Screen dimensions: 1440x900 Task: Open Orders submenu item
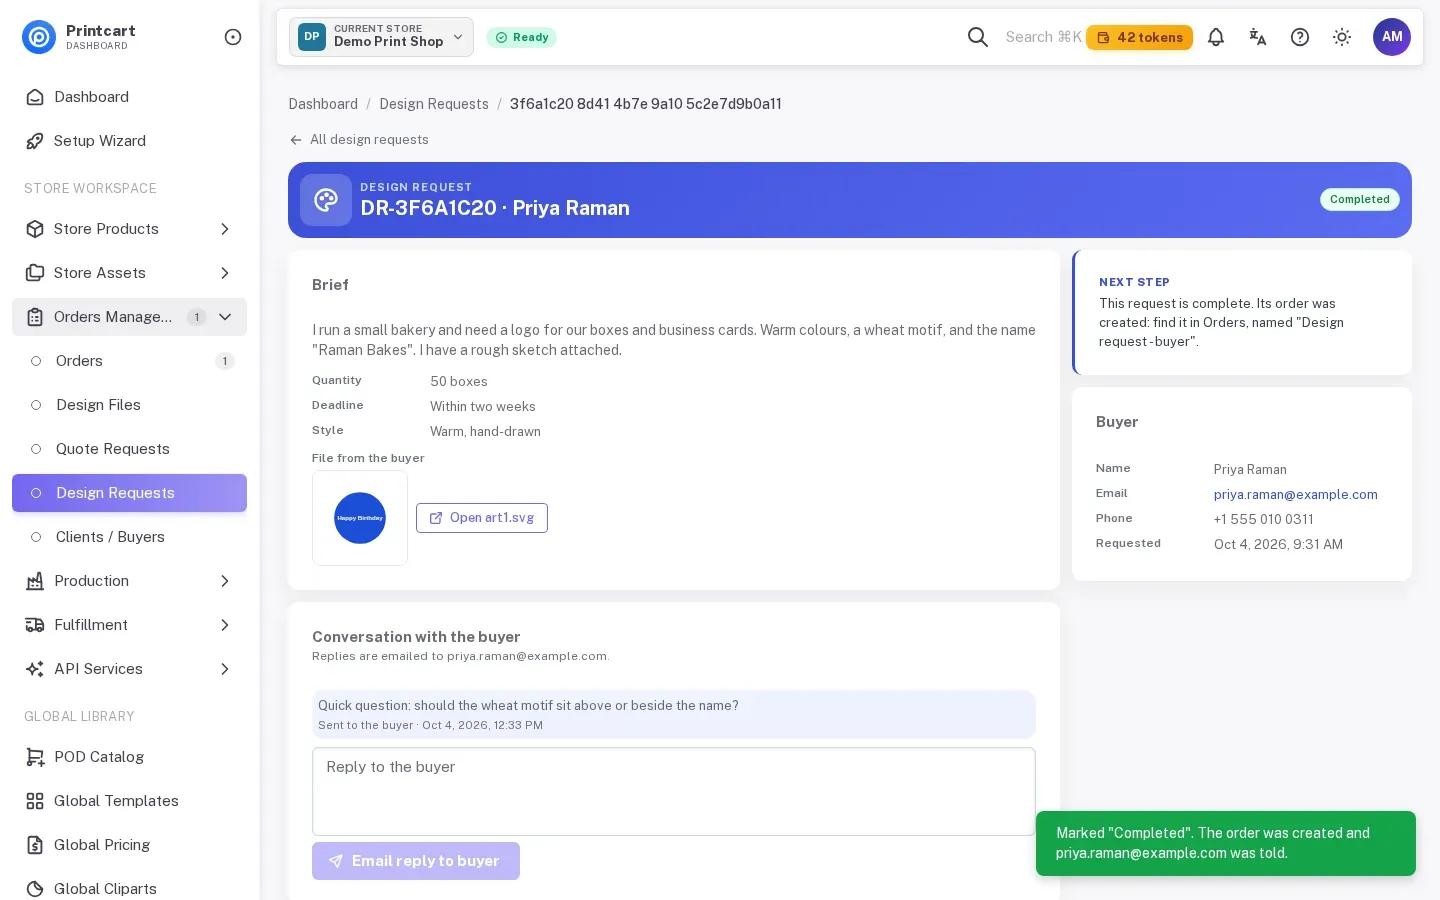tap(129, 361)
